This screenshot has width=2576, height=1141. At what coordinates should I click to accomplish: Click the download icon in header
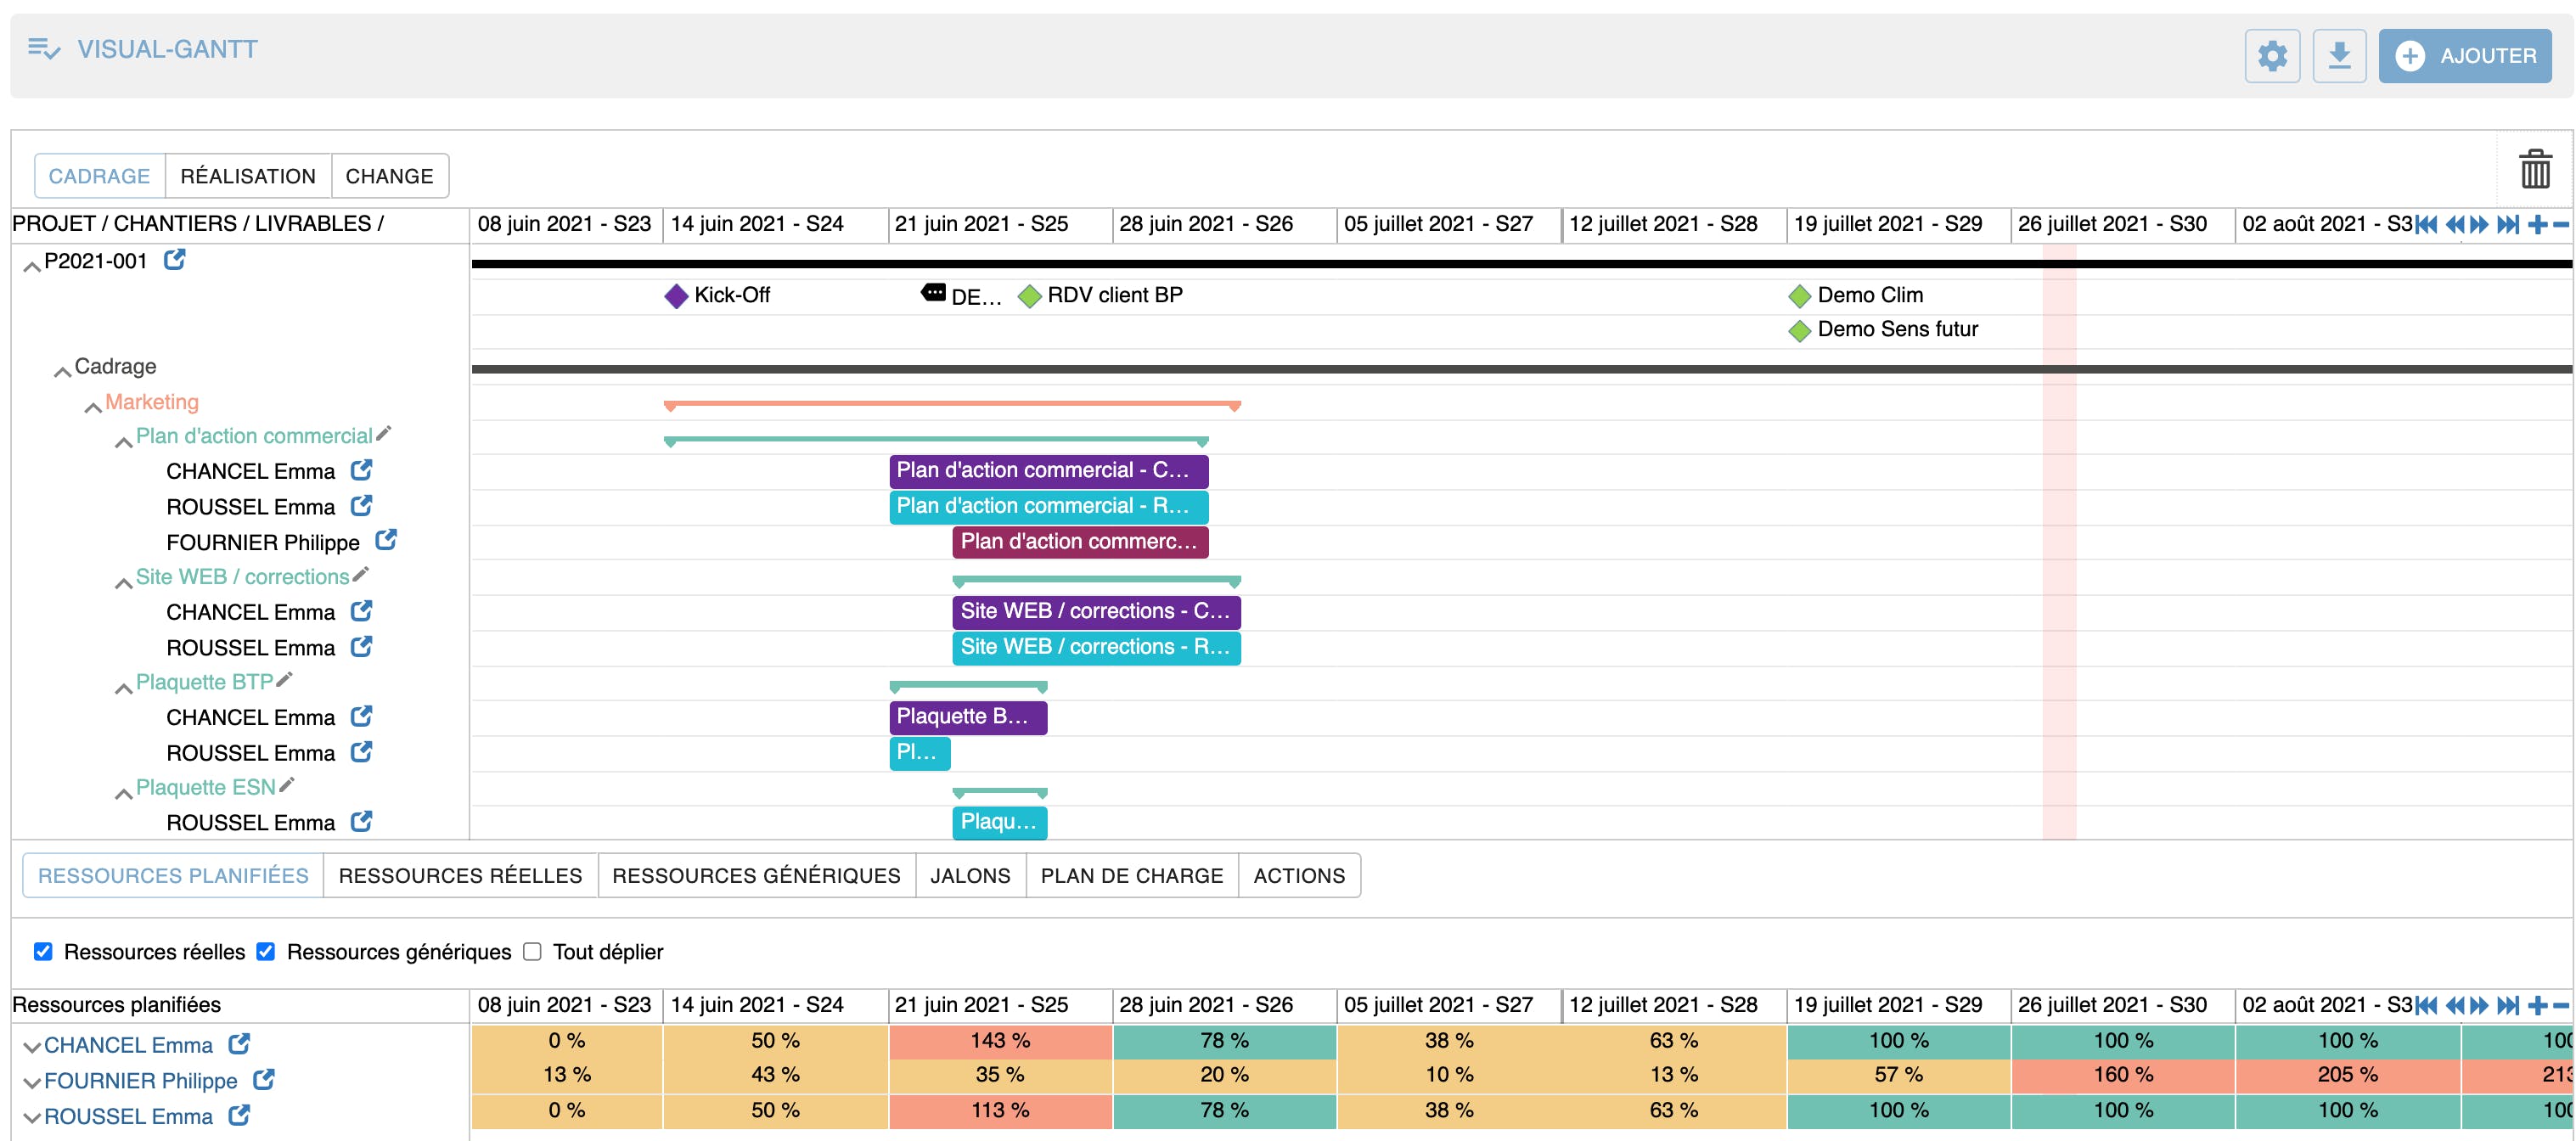click(2338, 56)
